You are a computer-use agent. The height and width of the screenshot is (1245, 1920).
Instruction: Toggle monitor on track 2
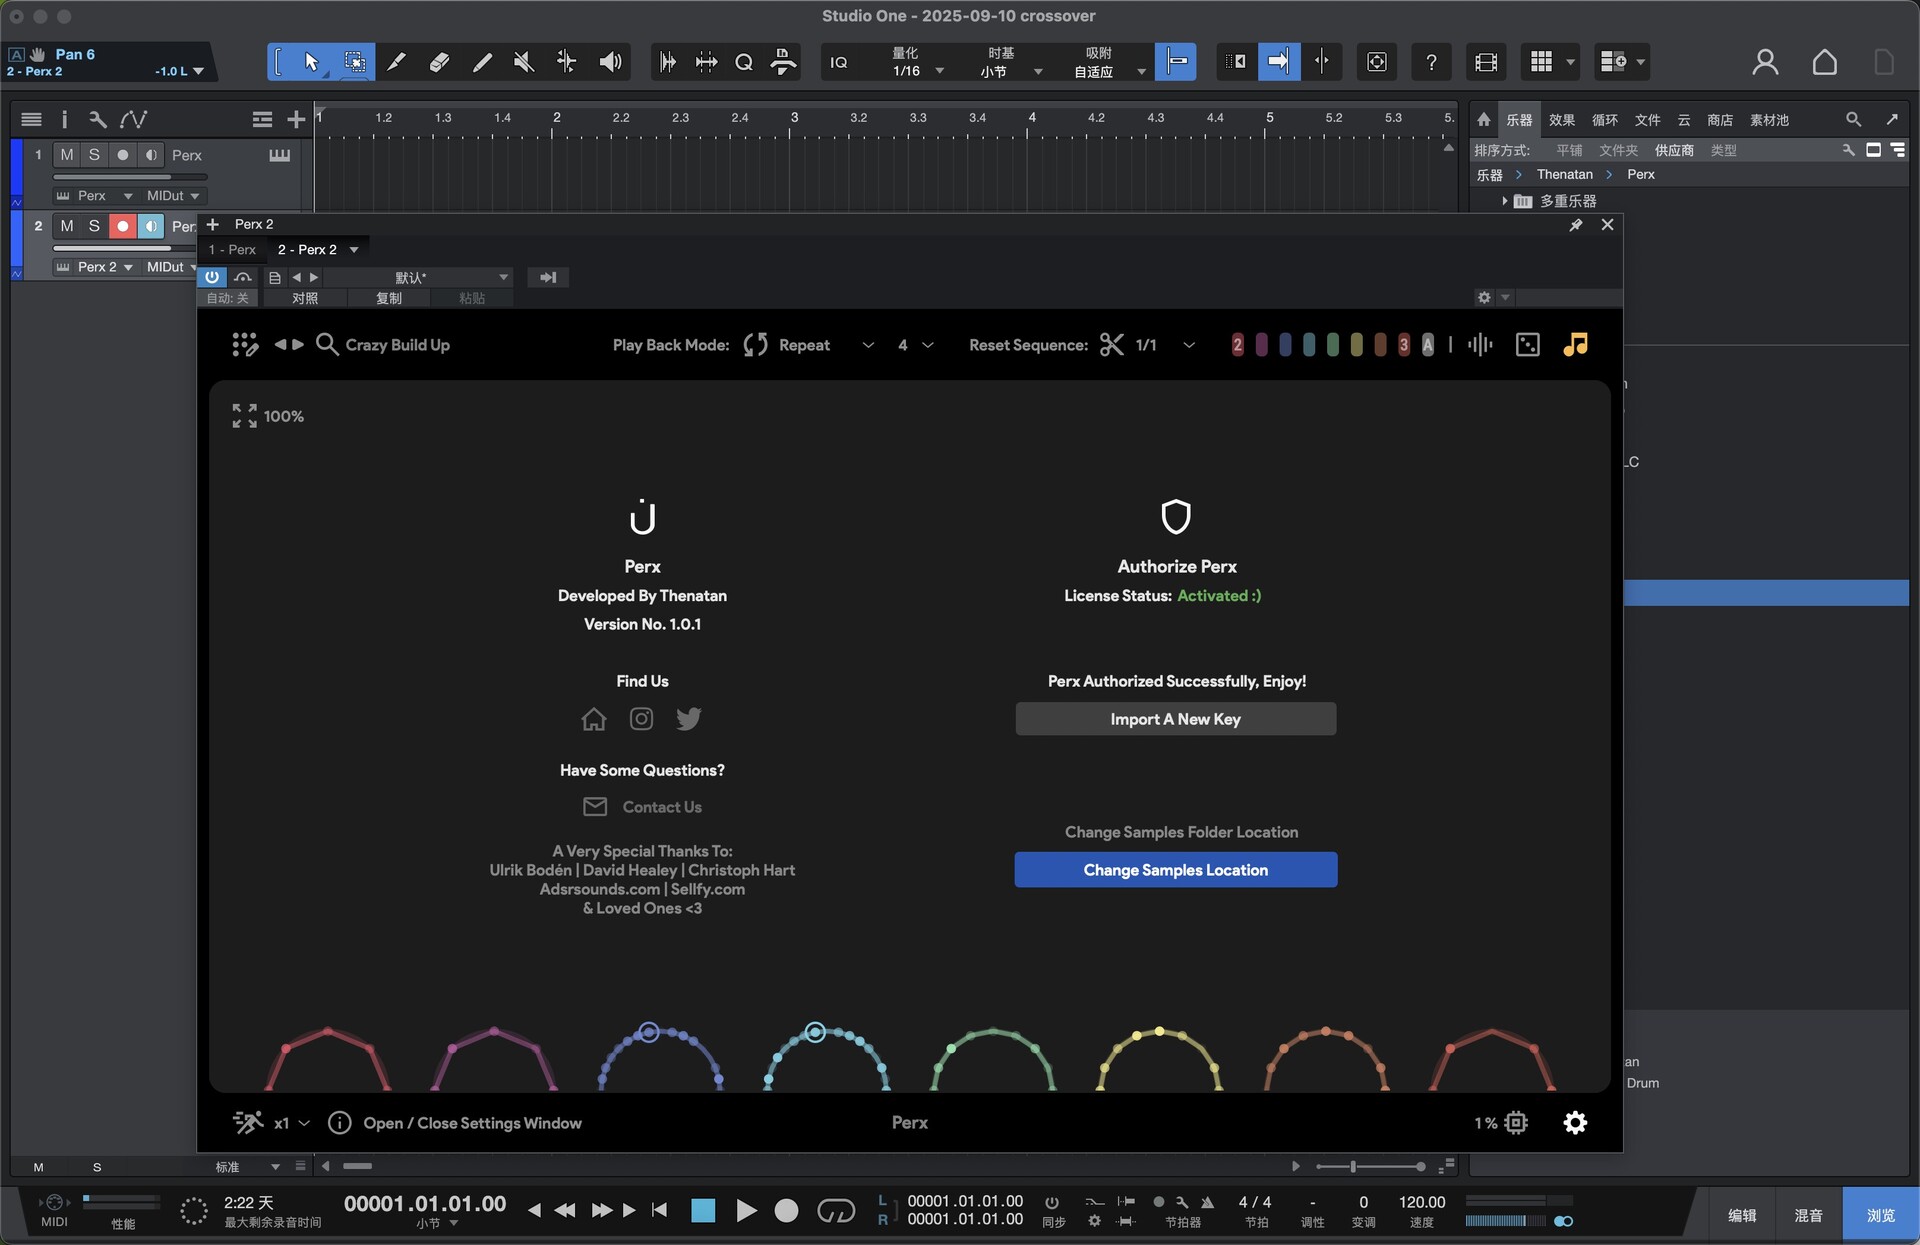point(150,226)
